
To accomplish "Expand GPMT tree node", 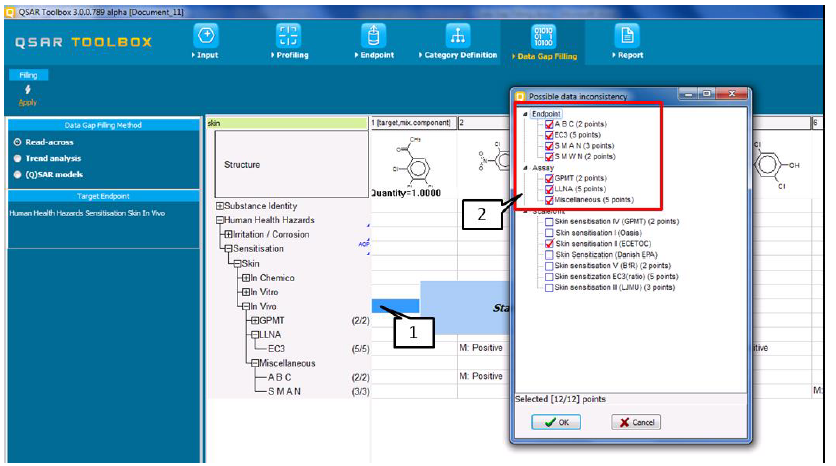I will tap(255, 320).
